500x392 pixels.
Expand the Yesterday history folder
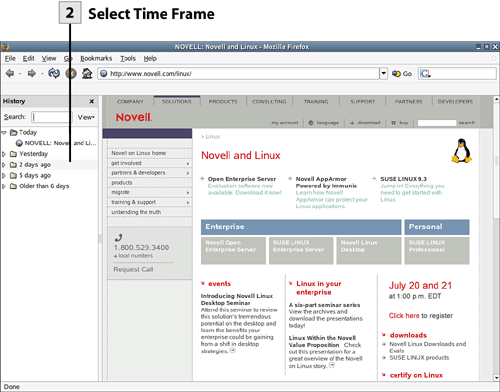[4, 154]
